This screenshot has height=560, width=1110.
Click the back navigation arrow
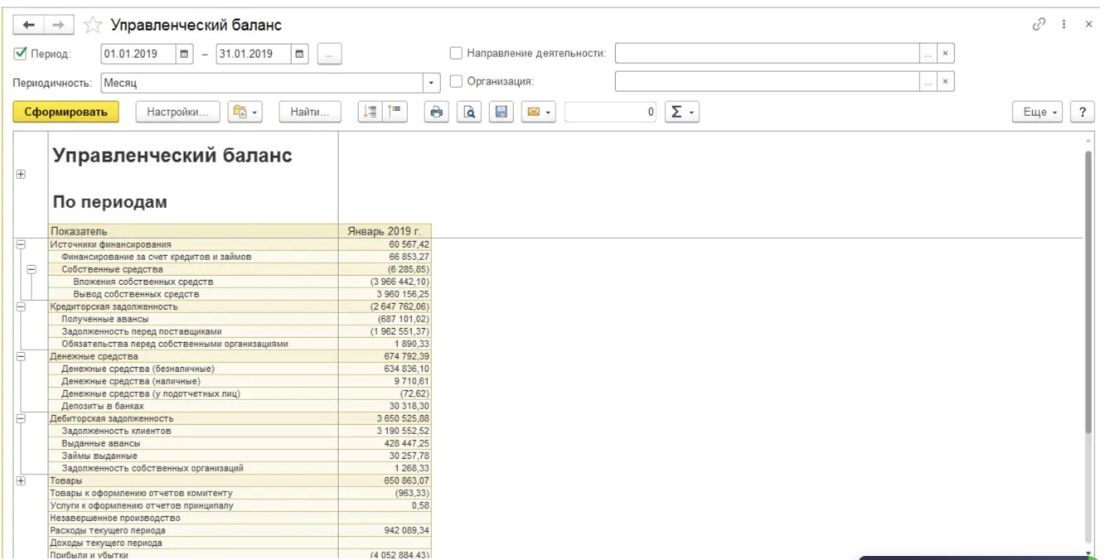tap(25, 24)
